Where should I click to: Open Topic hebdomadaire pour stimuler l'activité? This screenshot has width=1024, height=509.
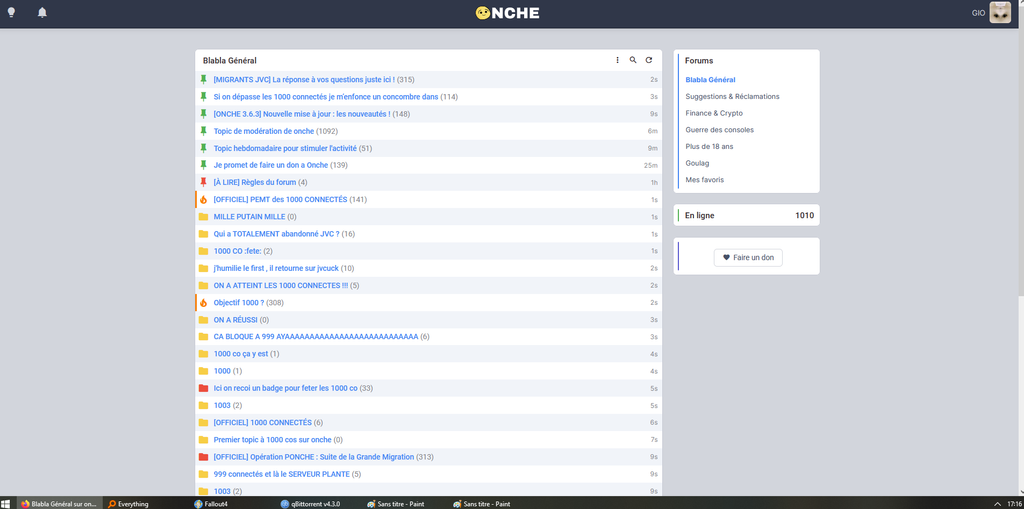pos(285,148)
